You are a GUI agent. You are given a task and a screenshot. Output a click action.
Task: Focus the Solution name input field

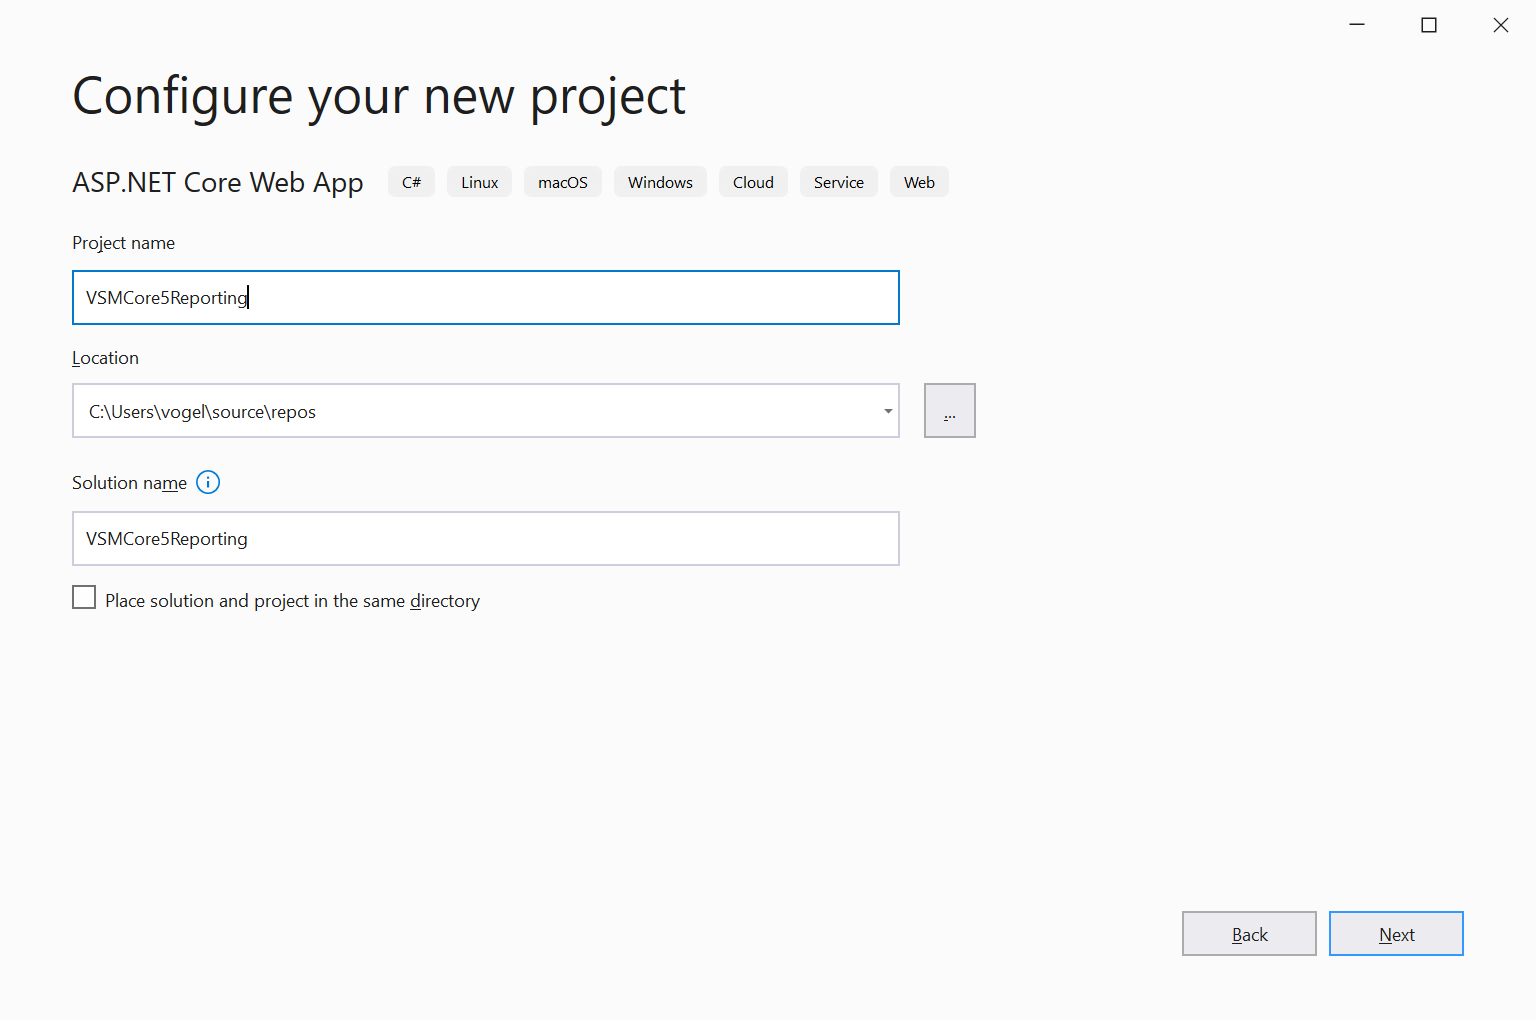coord(485,539)
